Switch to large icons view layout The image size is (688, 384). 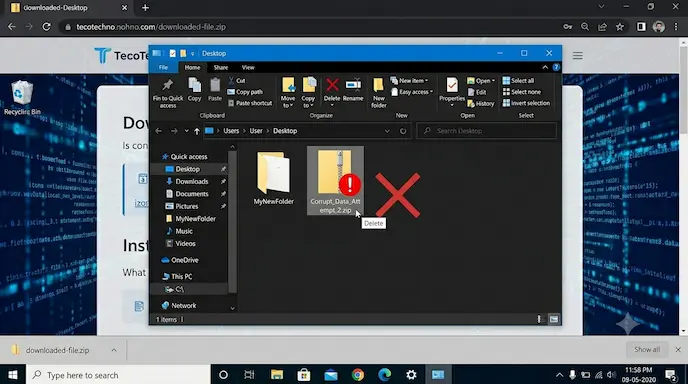pyautogui.click(x=554, y=319)
